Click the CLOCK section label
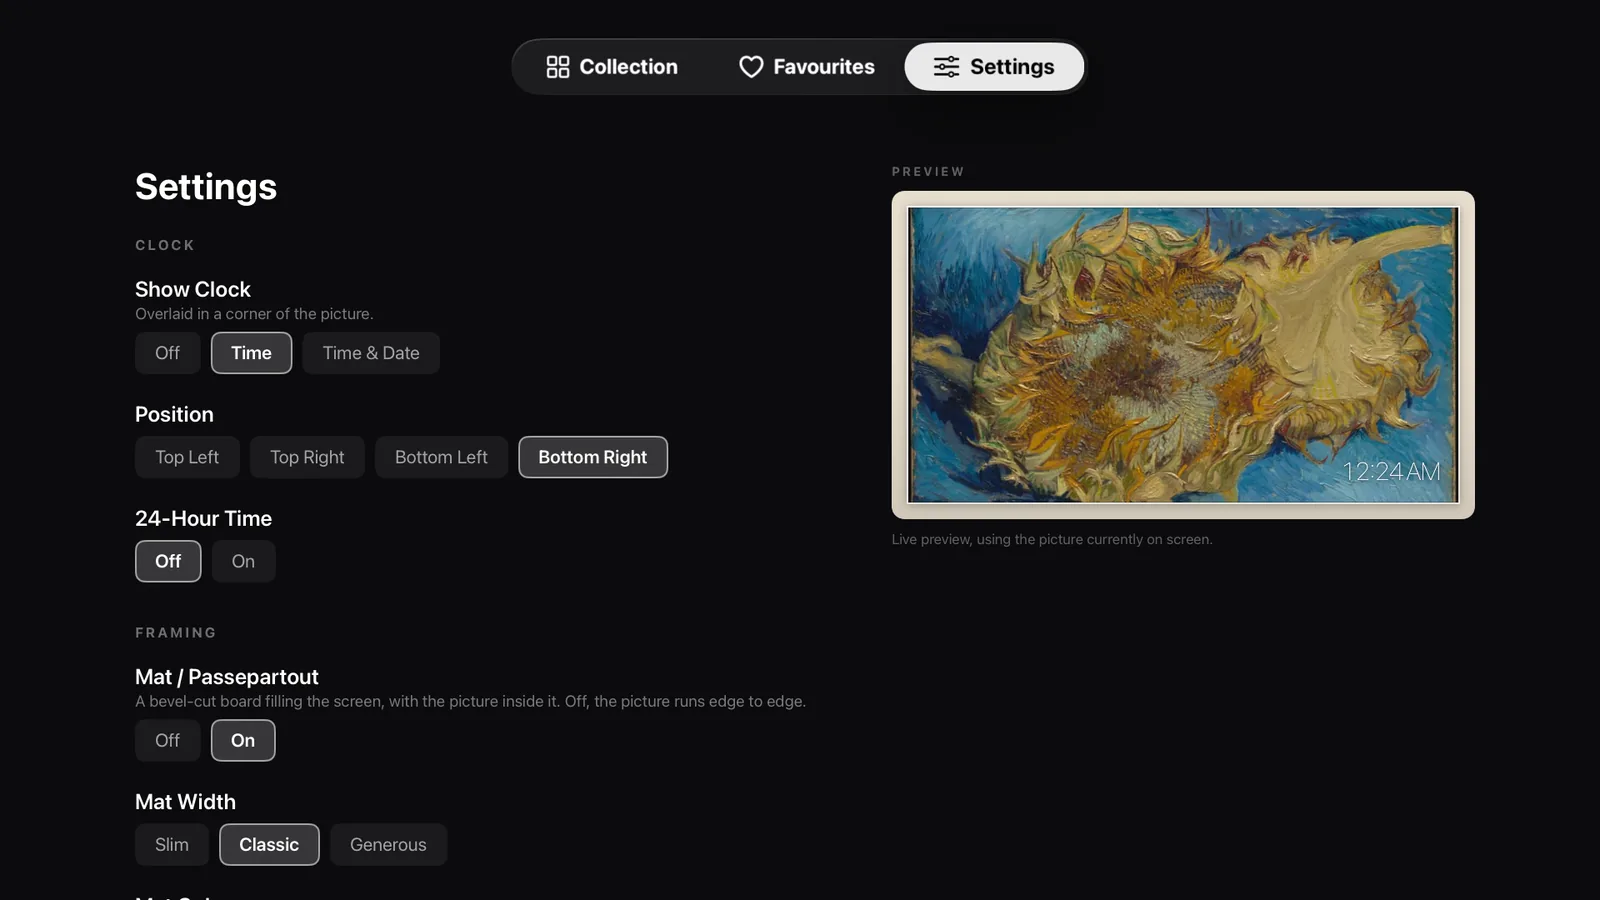 (x=165, y=245)
